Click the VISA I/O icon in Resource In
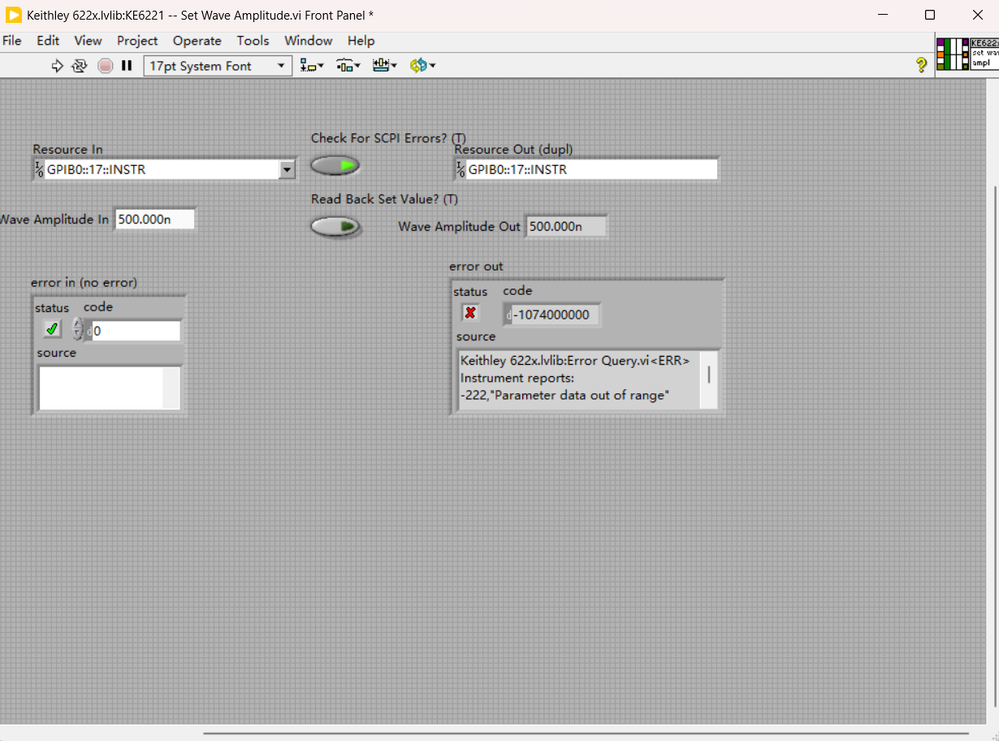Viewport: 999px width, 741px height. click(x=39, y=169)
